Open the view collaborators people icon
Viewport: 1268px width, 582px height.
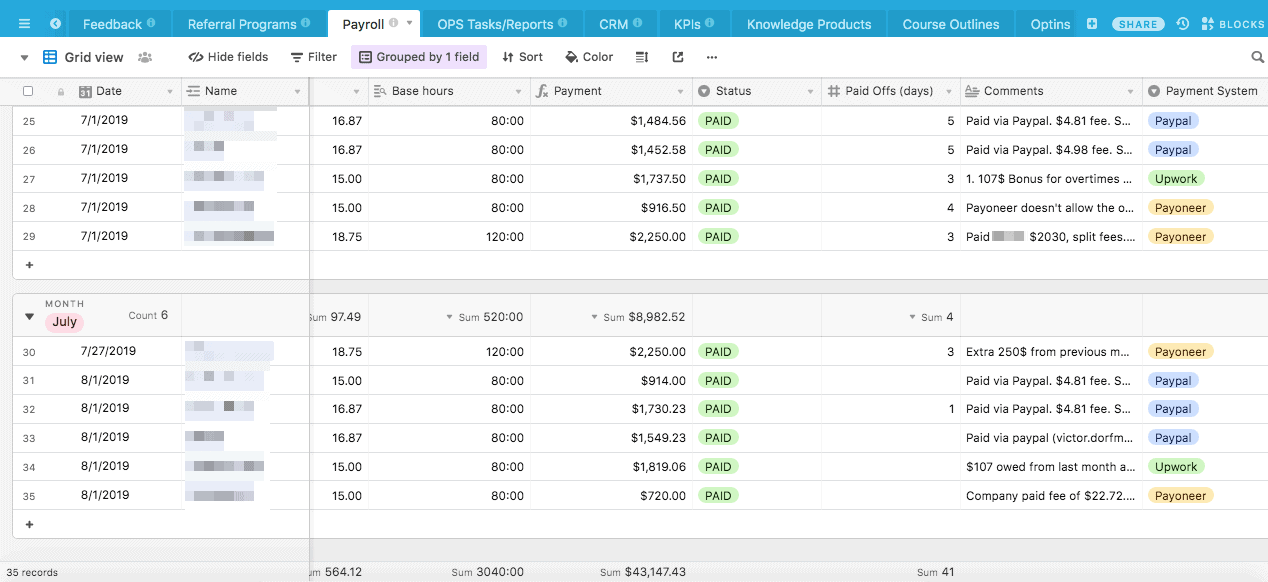(x=145, y=58)
